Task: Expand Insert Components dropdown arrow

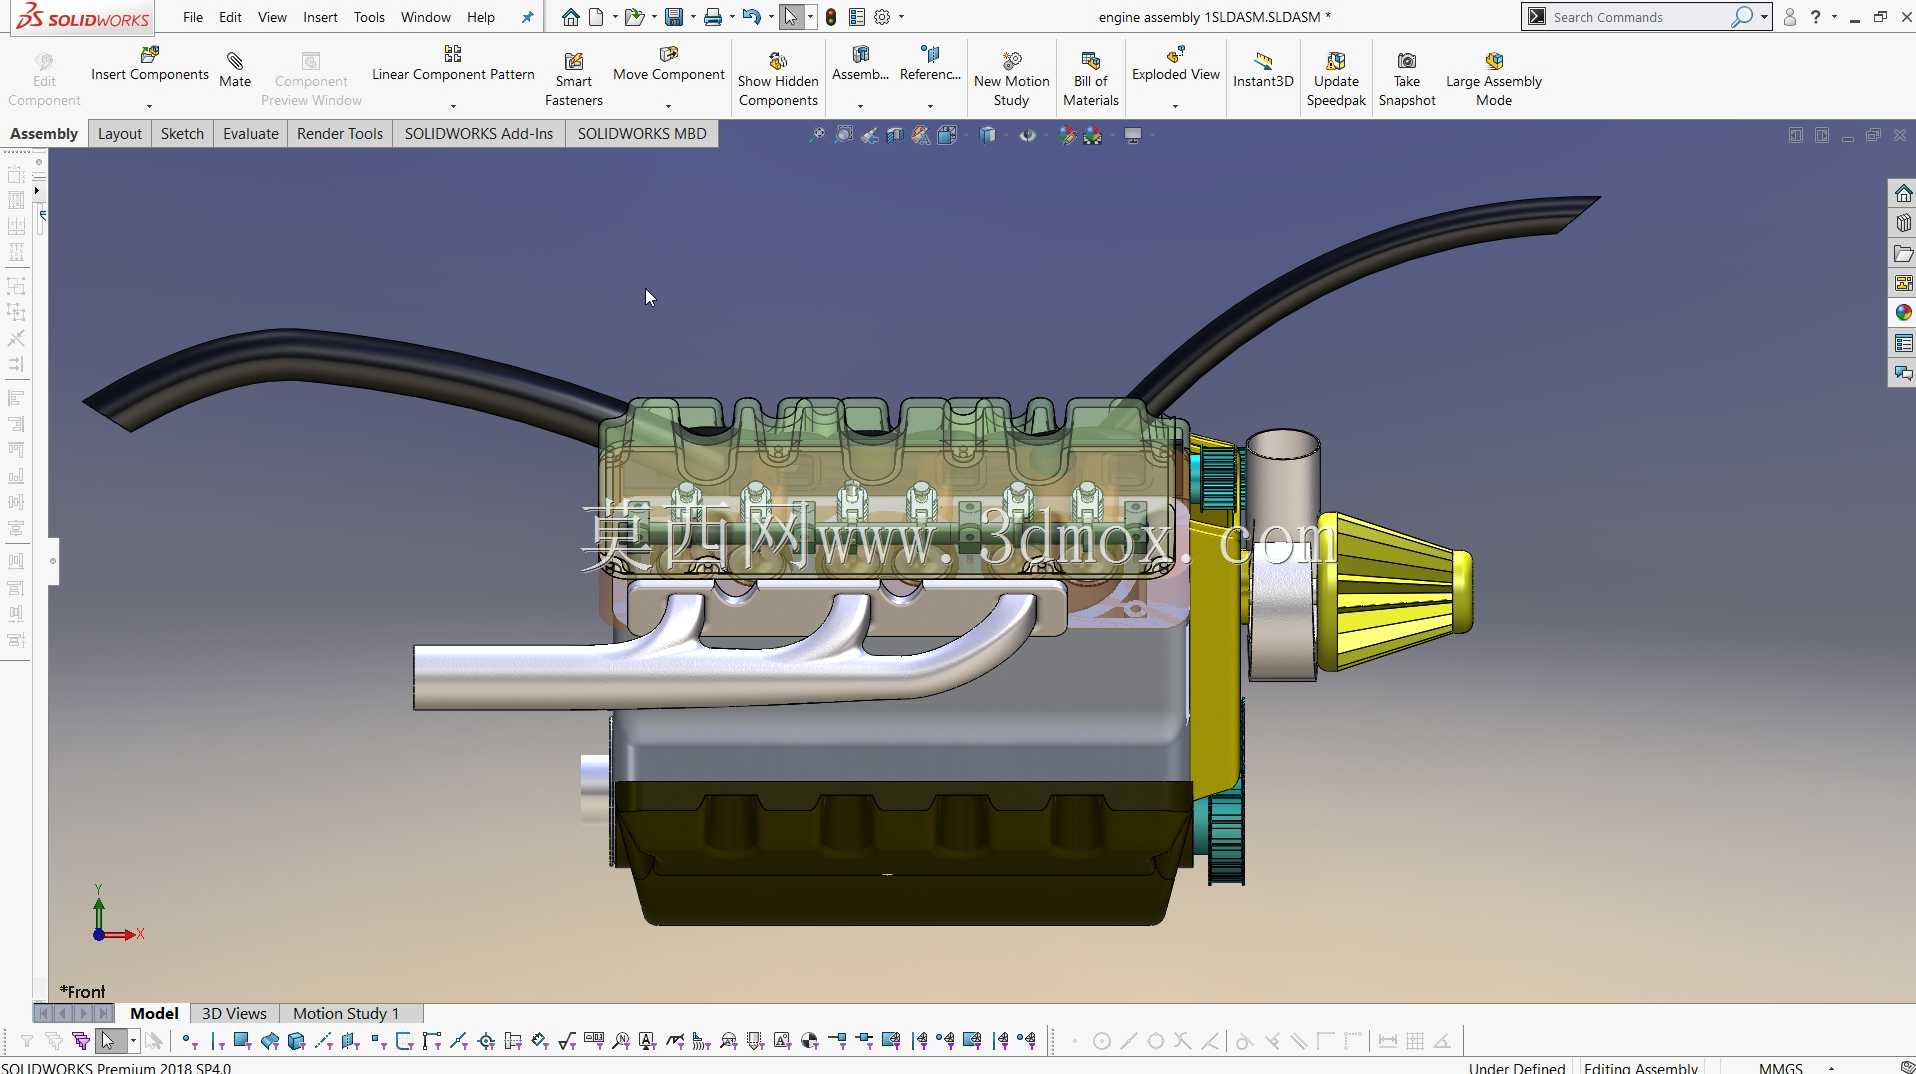Action: coord(149,106)
